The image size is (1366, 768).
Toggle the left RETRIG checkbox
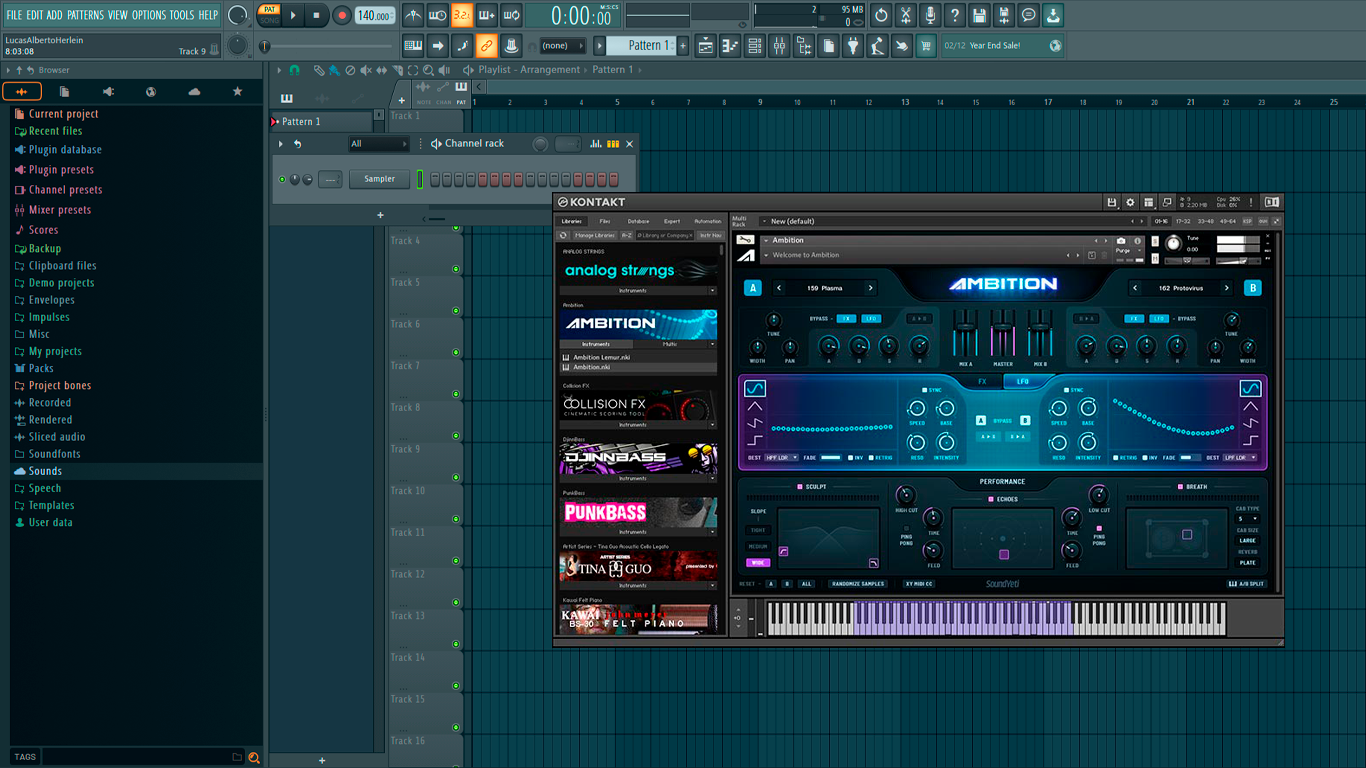click(871, 457)
